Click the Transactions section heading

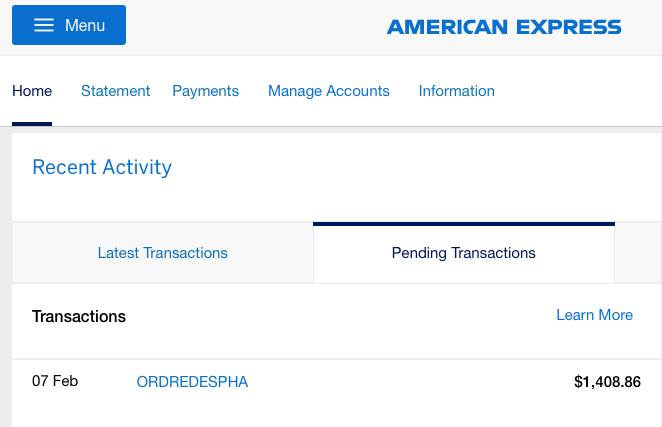click(79, 316)
